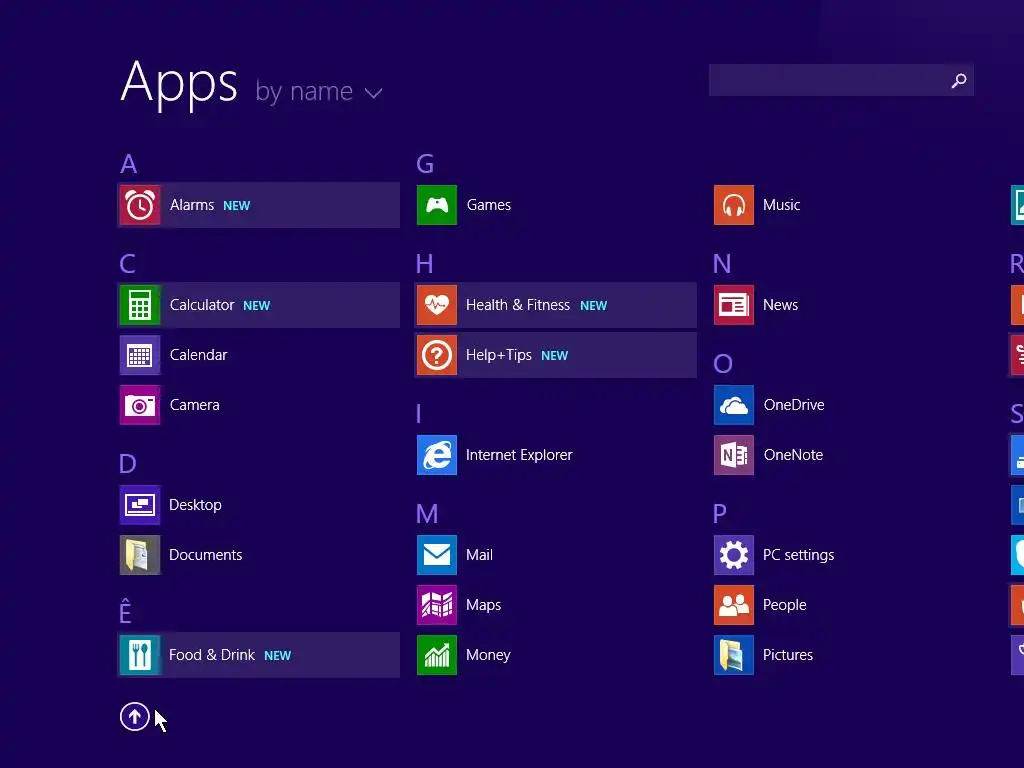Viewport: 1024px width, 768px height.
Task: Launch the People app icon
Action: click(x=734, y=605)
